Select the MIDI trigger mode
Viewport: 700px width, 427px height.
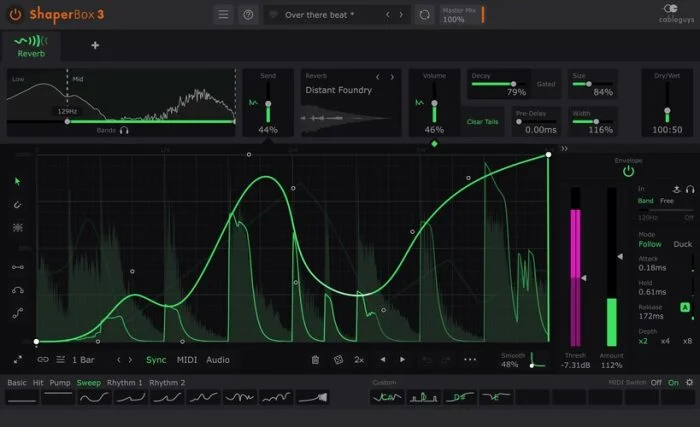click(187, 360)
